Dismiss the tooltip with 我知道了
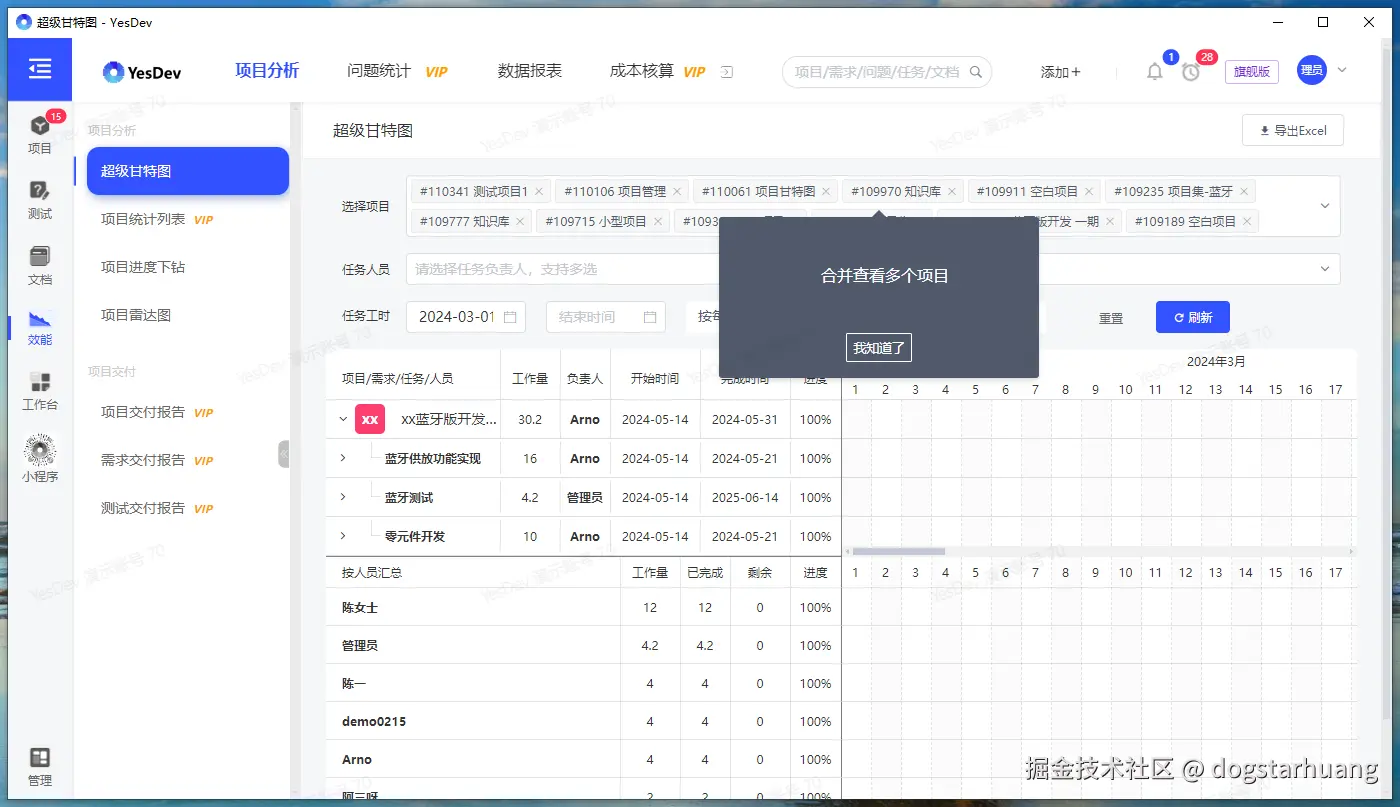The height and width of the screenshot is (807, 1400). (878, 348)
